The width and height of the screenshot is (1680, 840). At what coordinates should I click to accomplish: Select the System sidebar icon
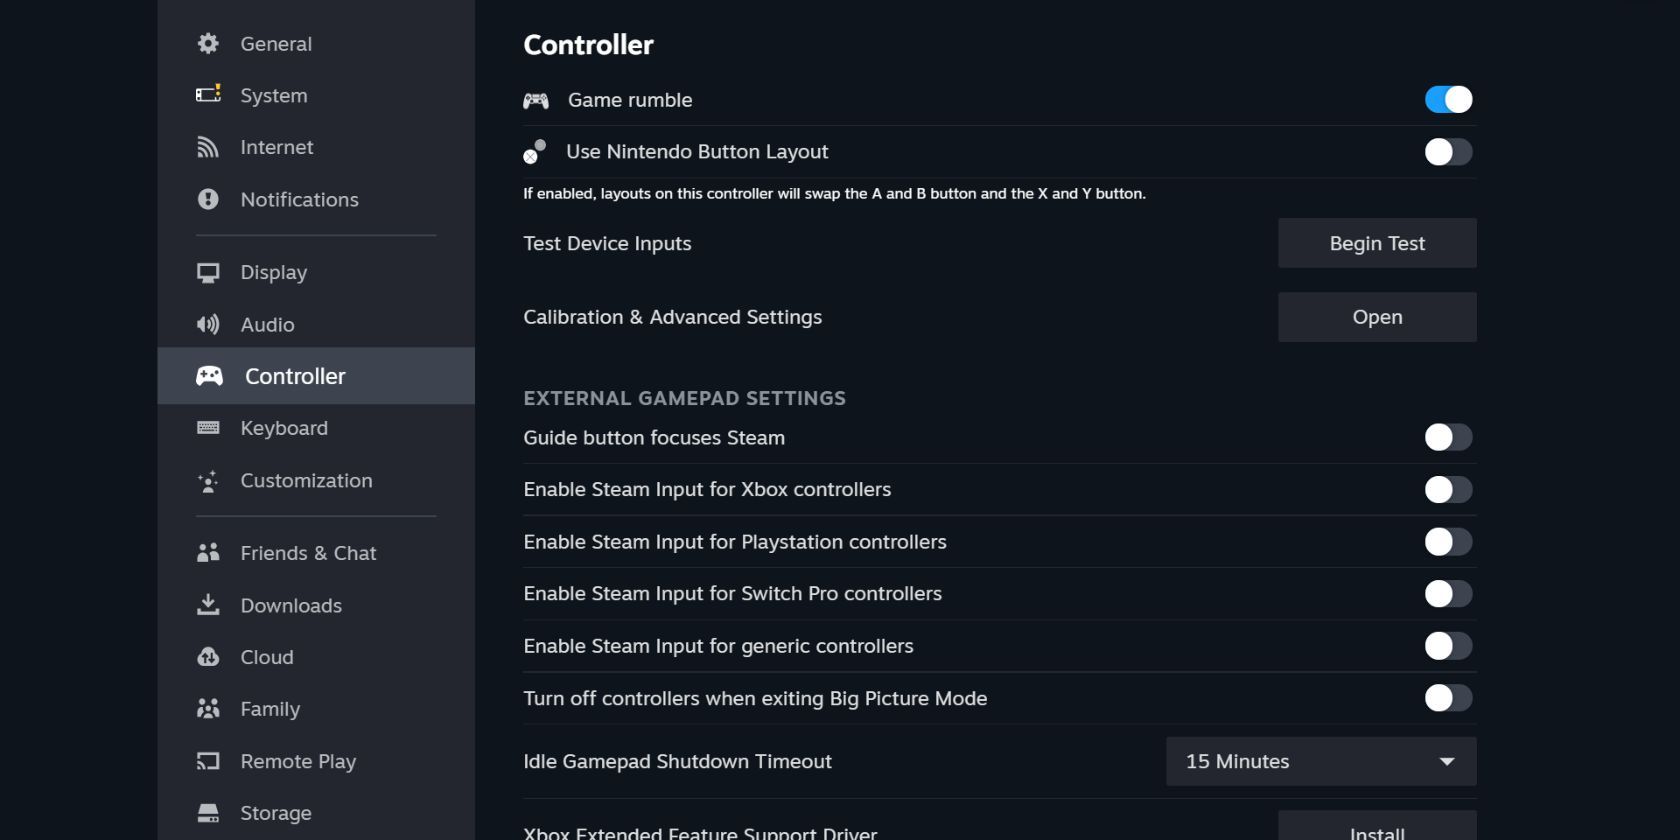(207, 95)
